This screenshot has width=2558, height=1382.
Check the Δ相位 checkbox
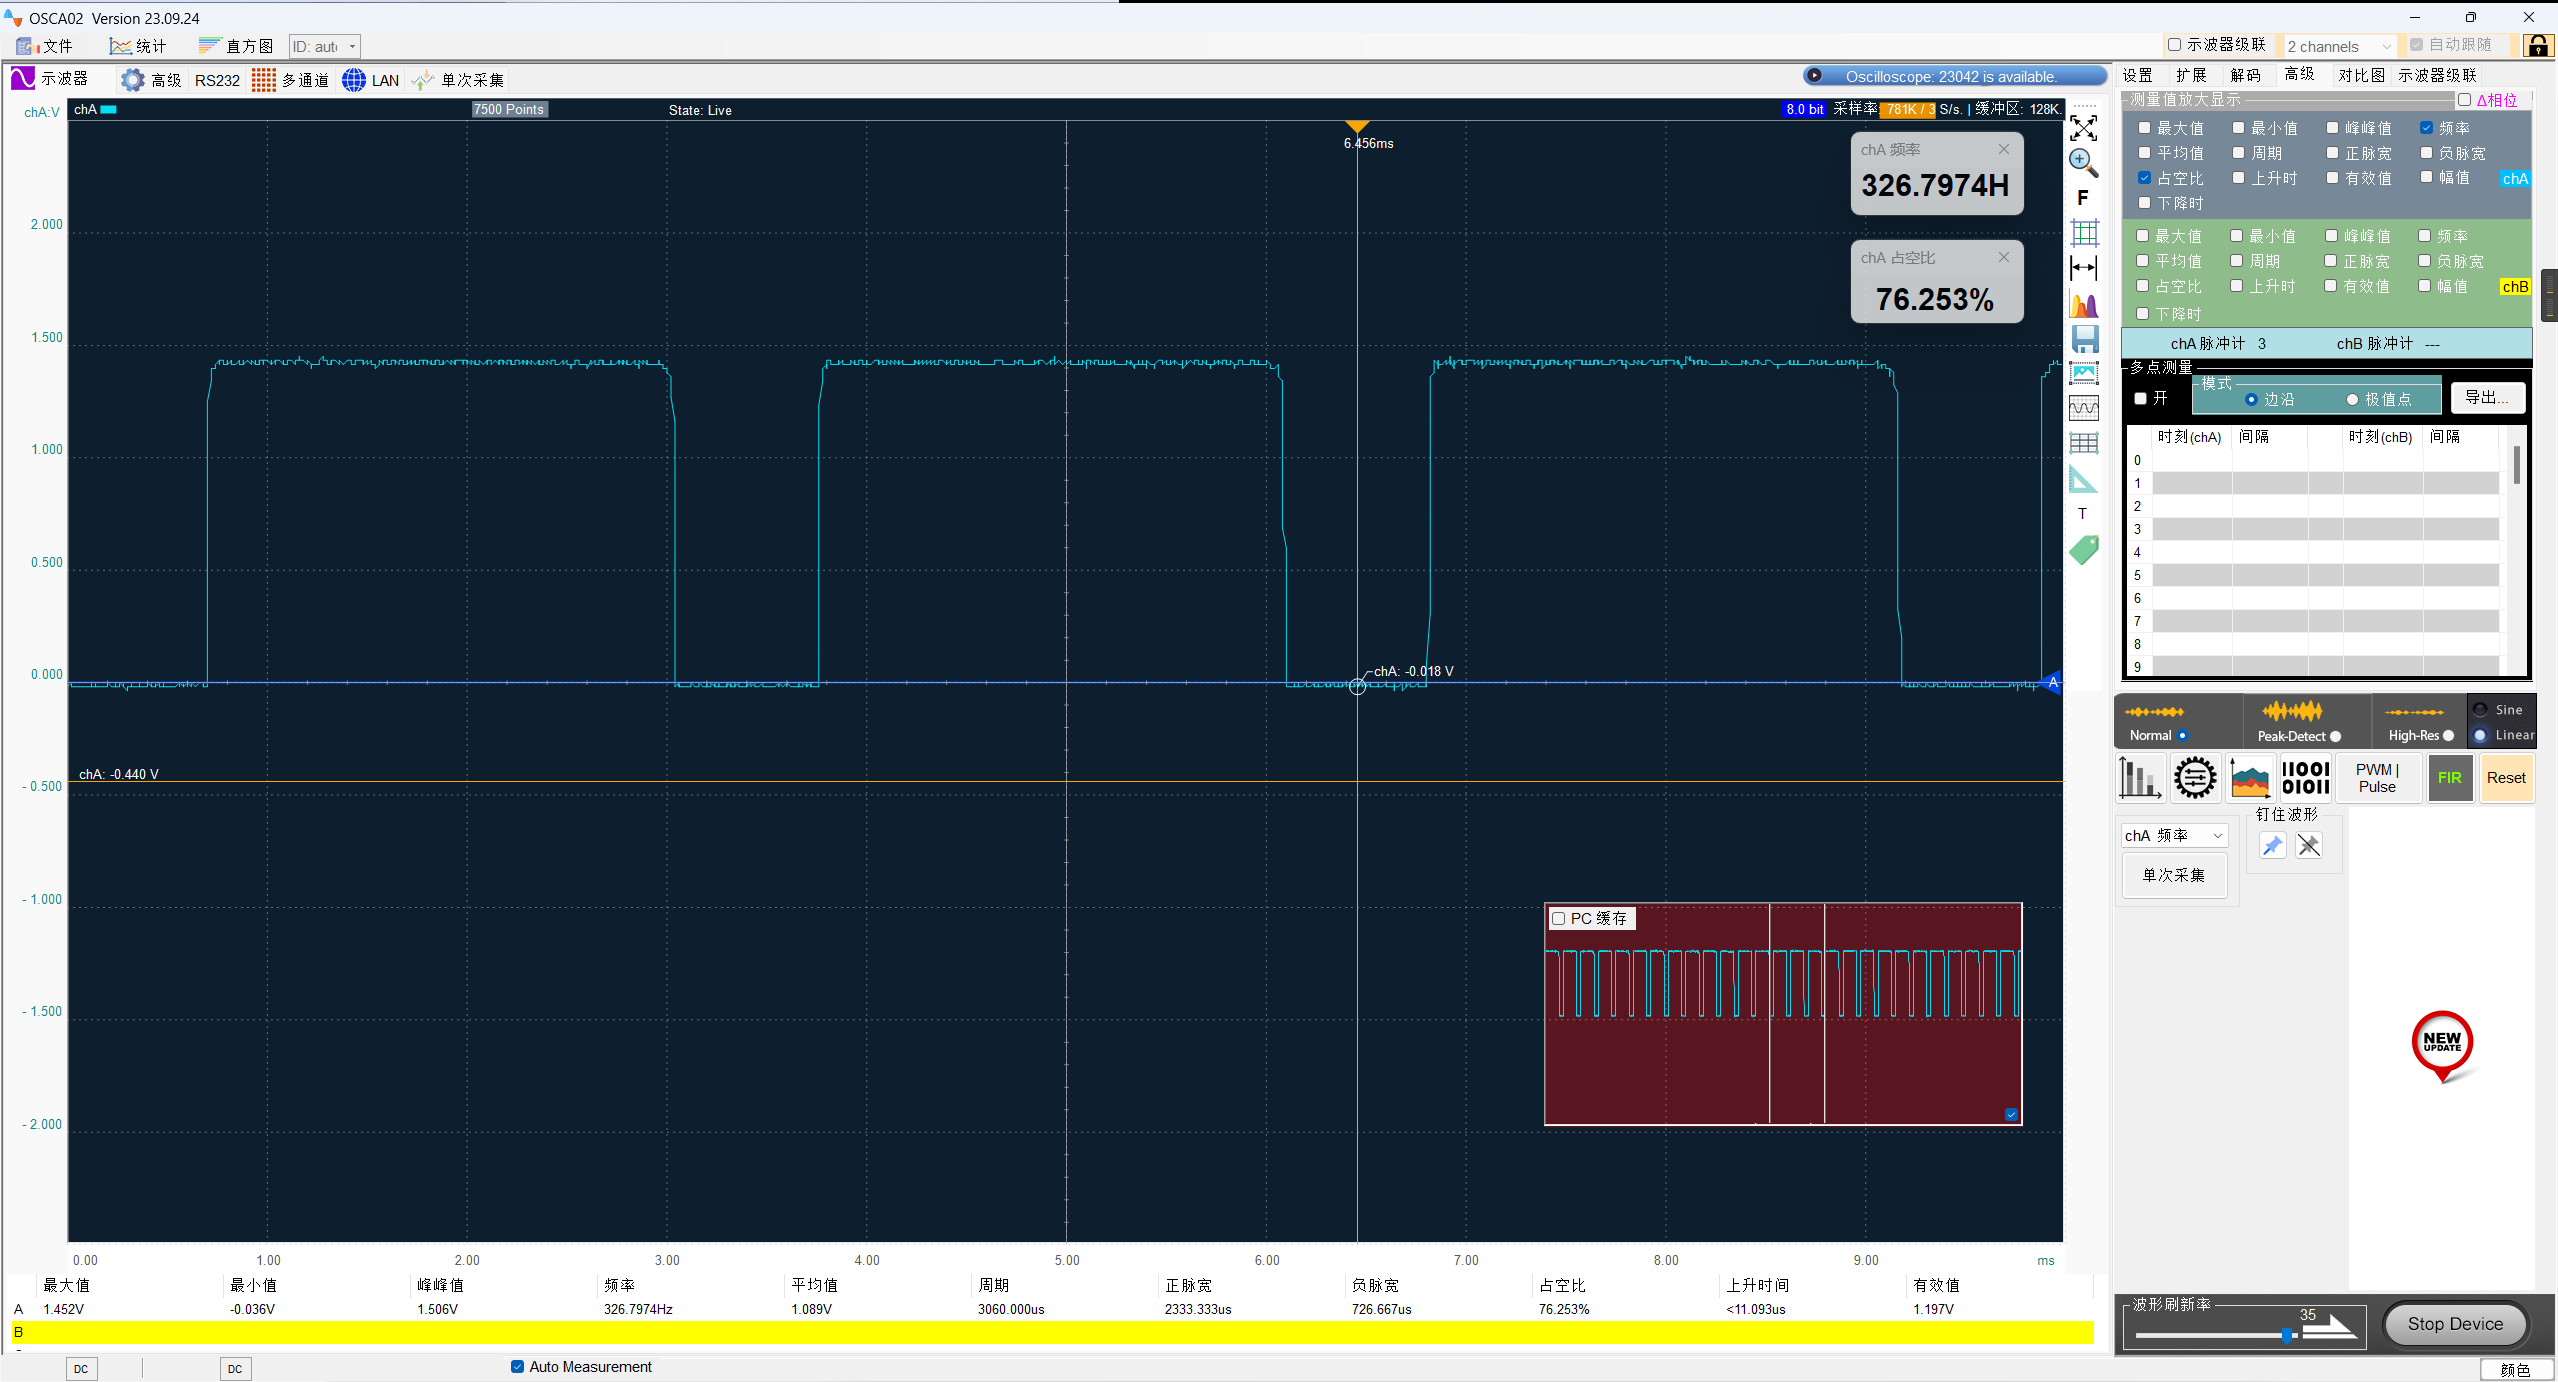tap(2465, 100)
